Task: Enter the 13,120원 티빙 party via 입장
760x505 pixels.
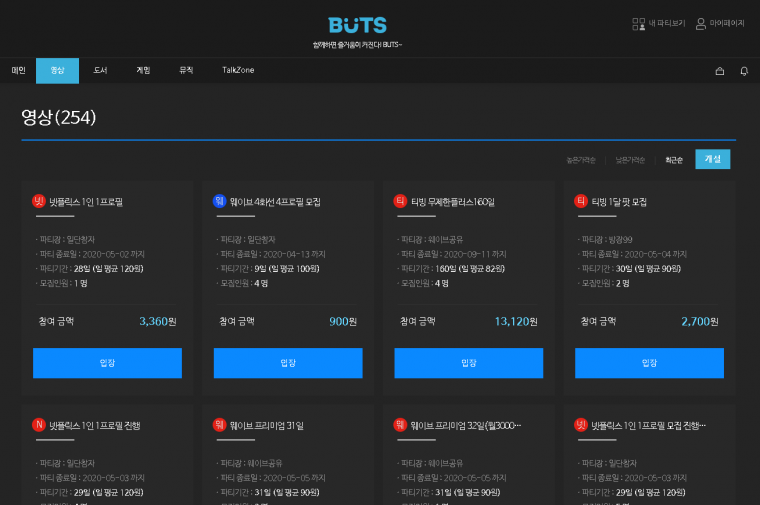Action: click(469, 363)
